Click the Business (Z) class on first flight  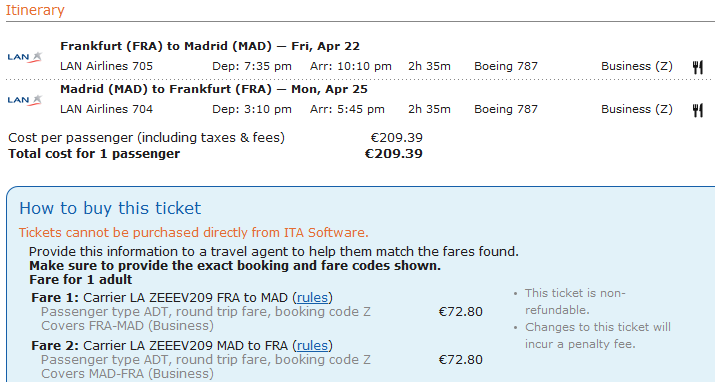coord(637,67)
